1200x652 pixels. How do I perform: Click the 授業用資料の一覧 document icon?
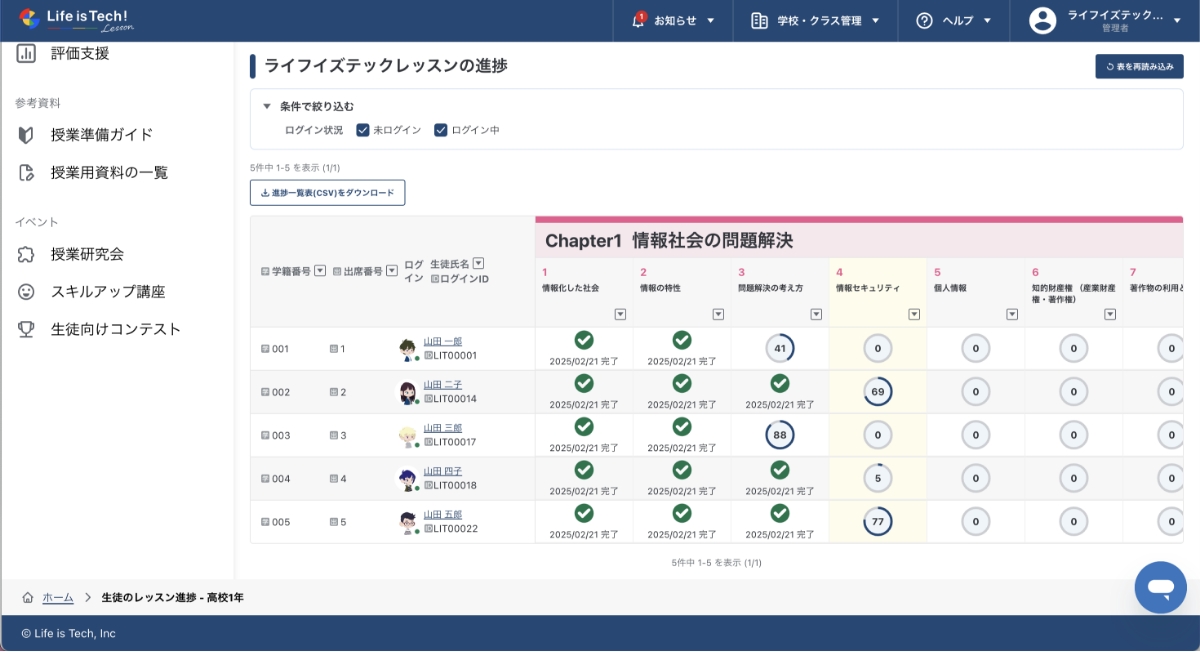[27, 172]
